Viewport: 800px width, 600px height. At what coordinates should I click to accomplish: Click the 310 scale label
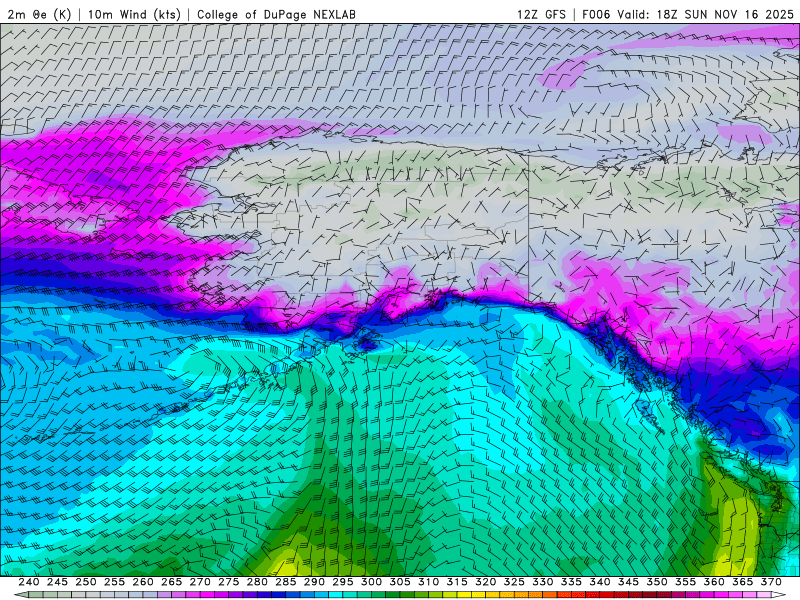[x=429, y=582]
